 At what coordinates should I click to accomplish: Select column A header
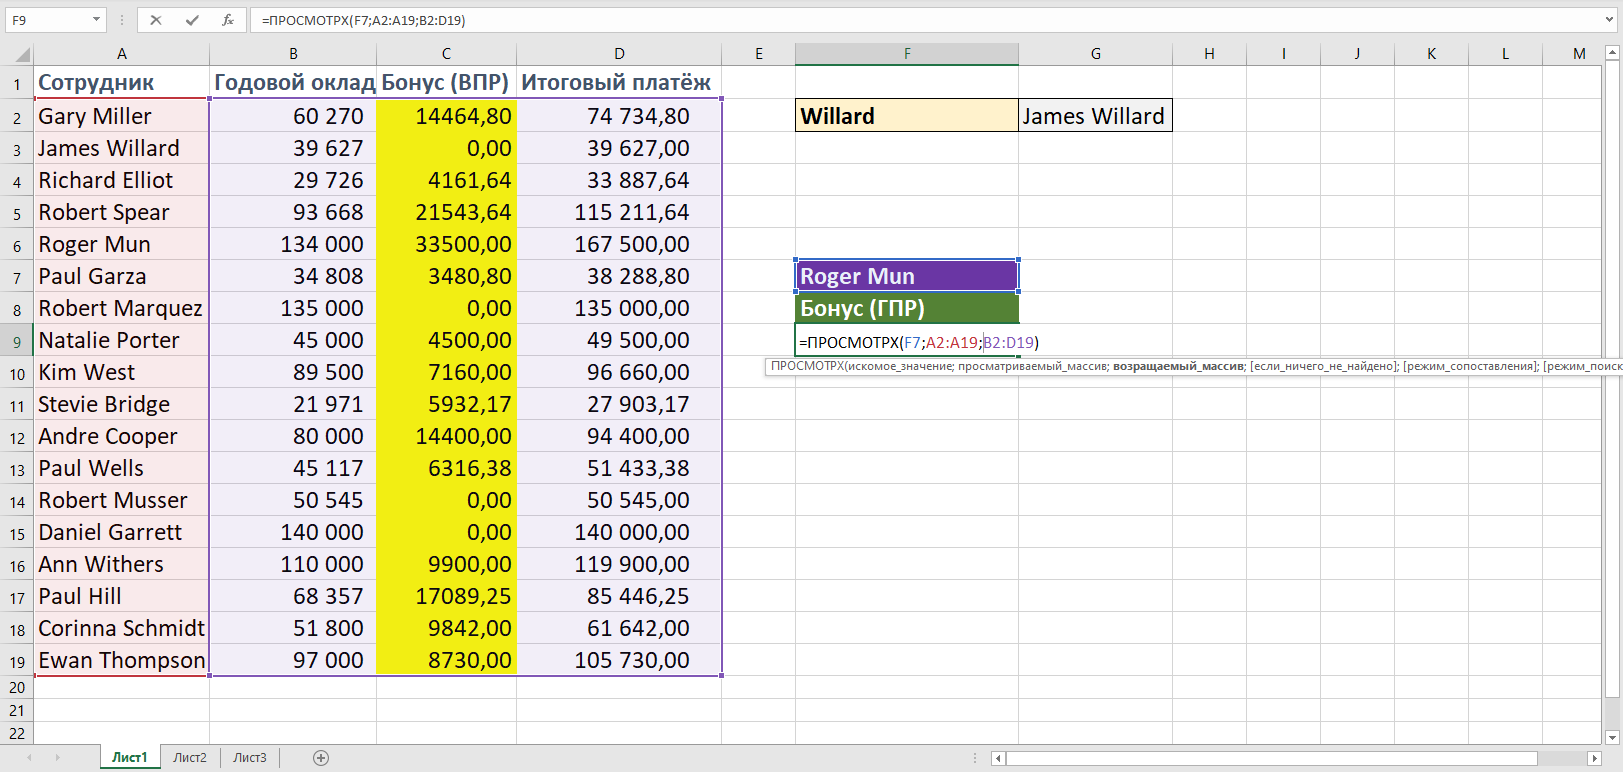coord(122,54)
